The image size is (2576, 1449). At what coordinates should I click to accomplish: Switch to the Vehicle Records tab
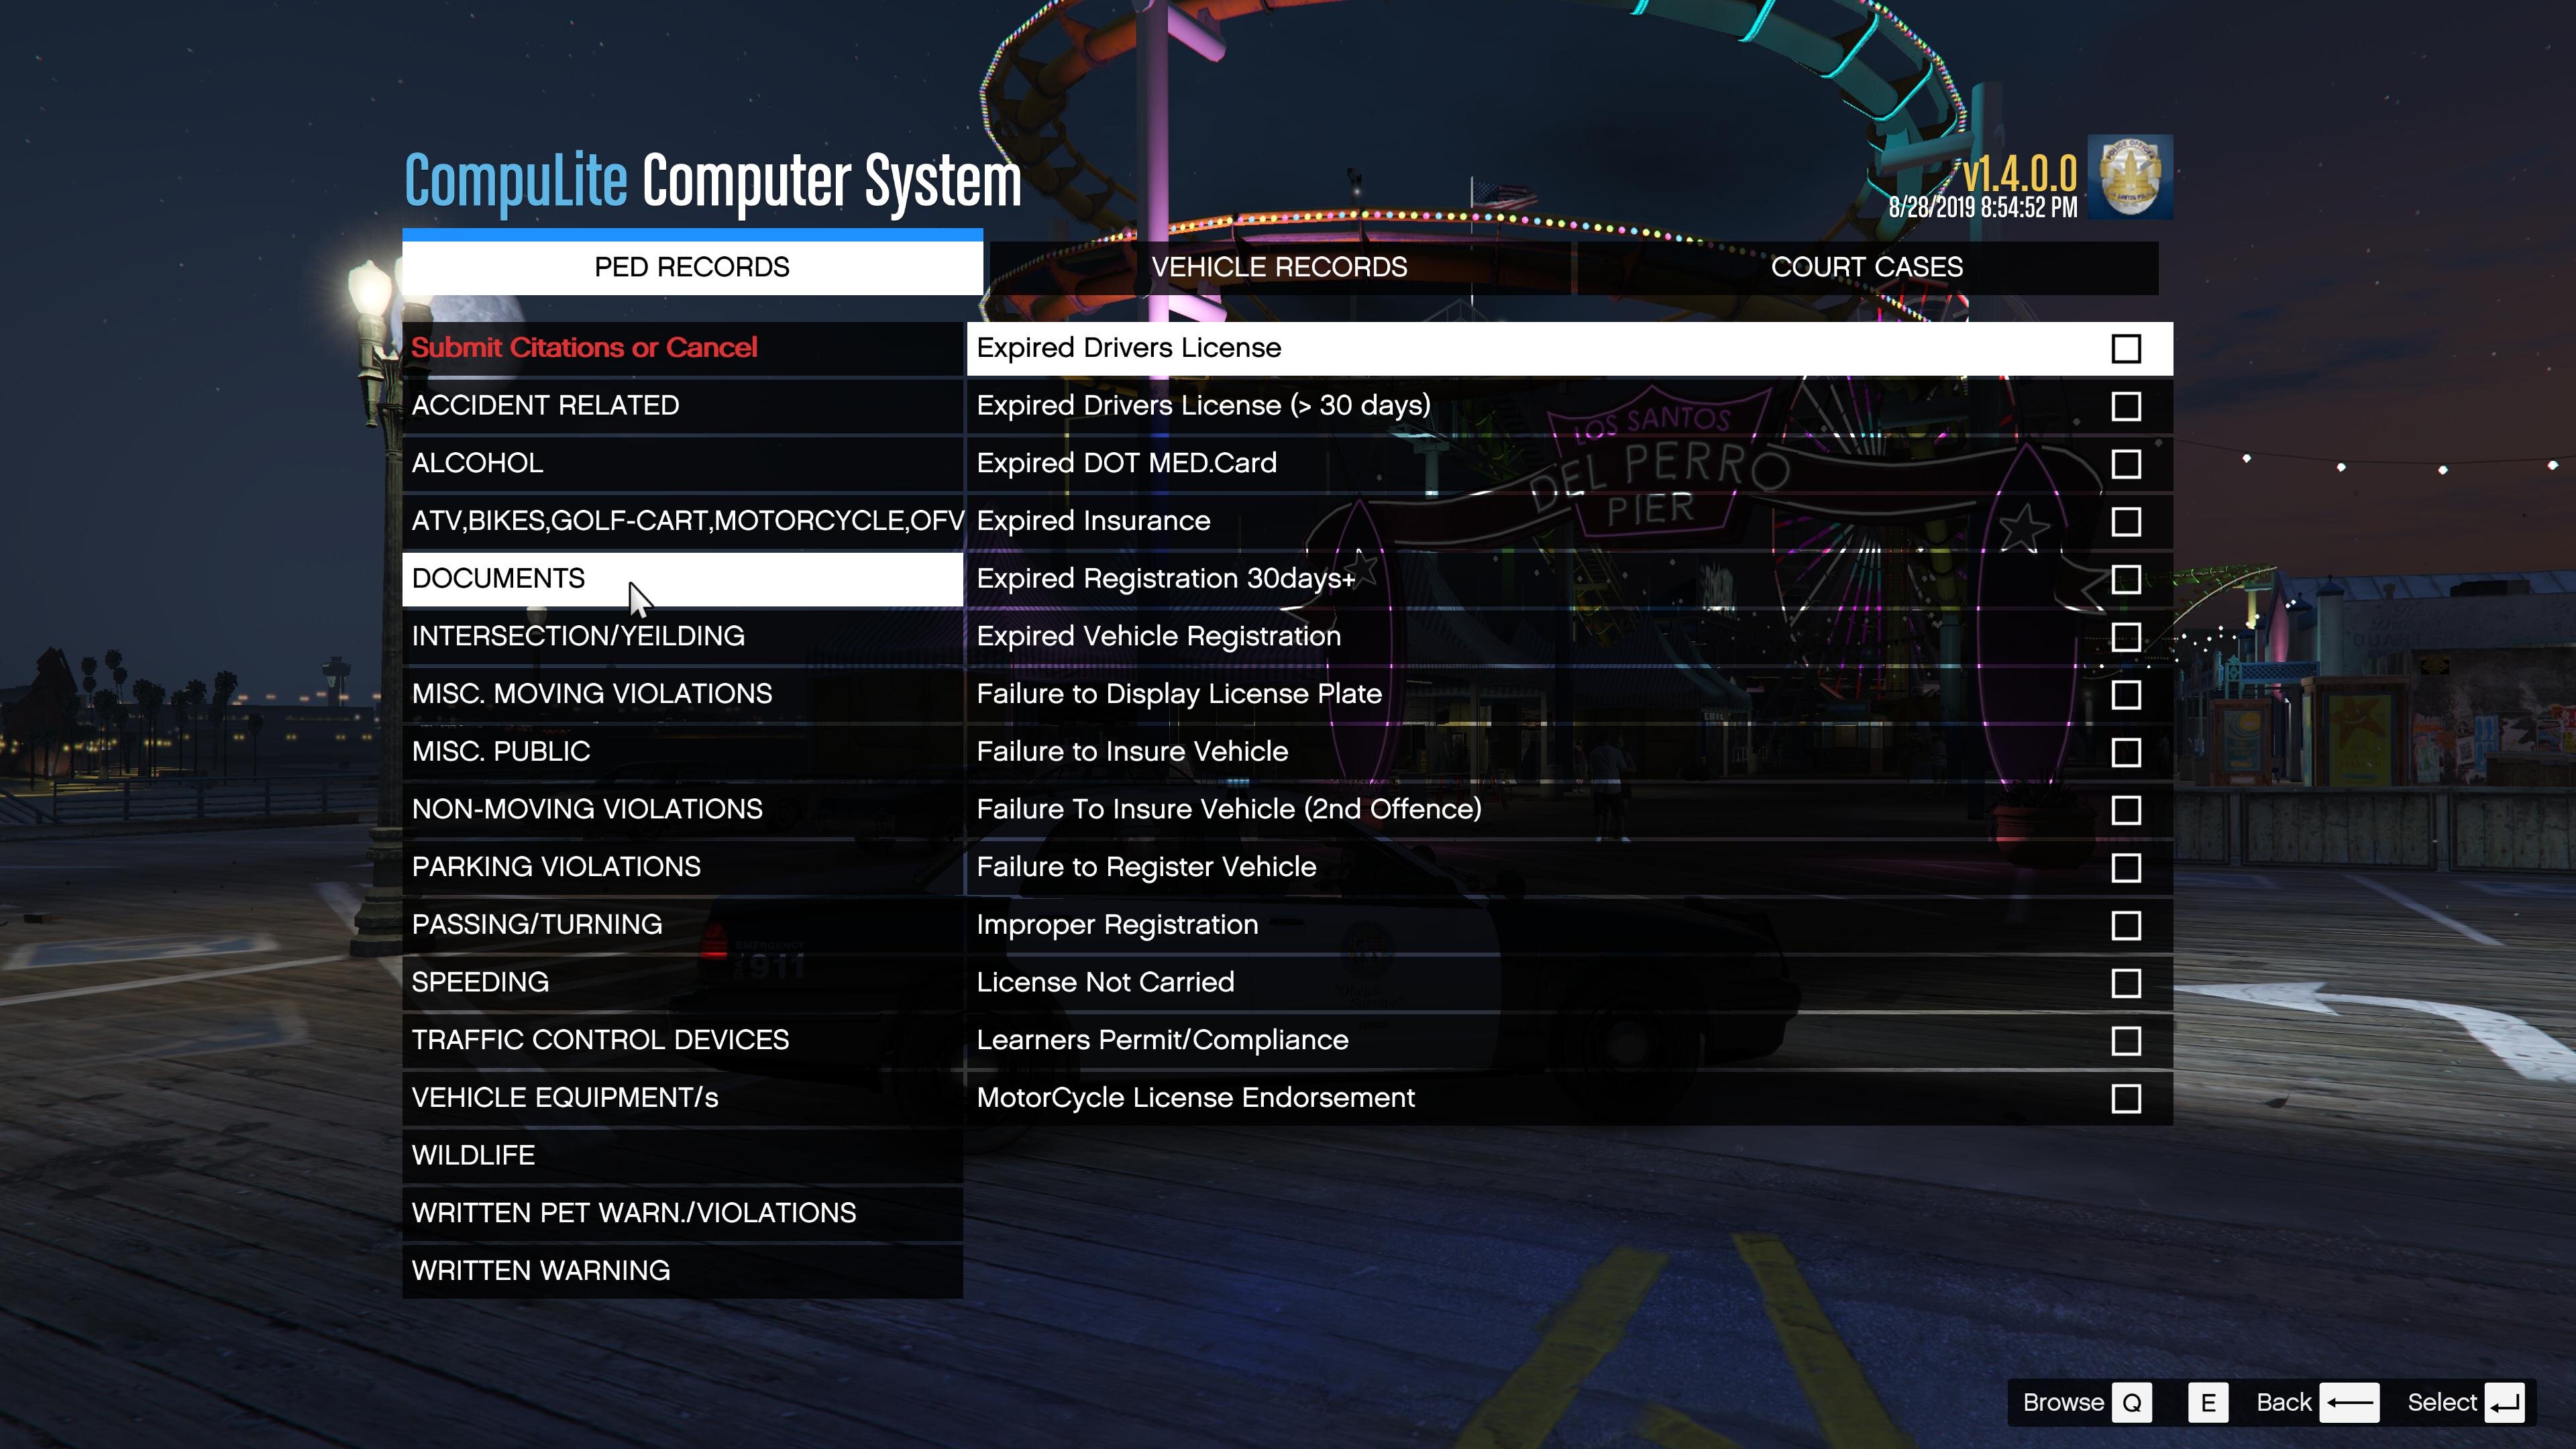click(1278, 267)
